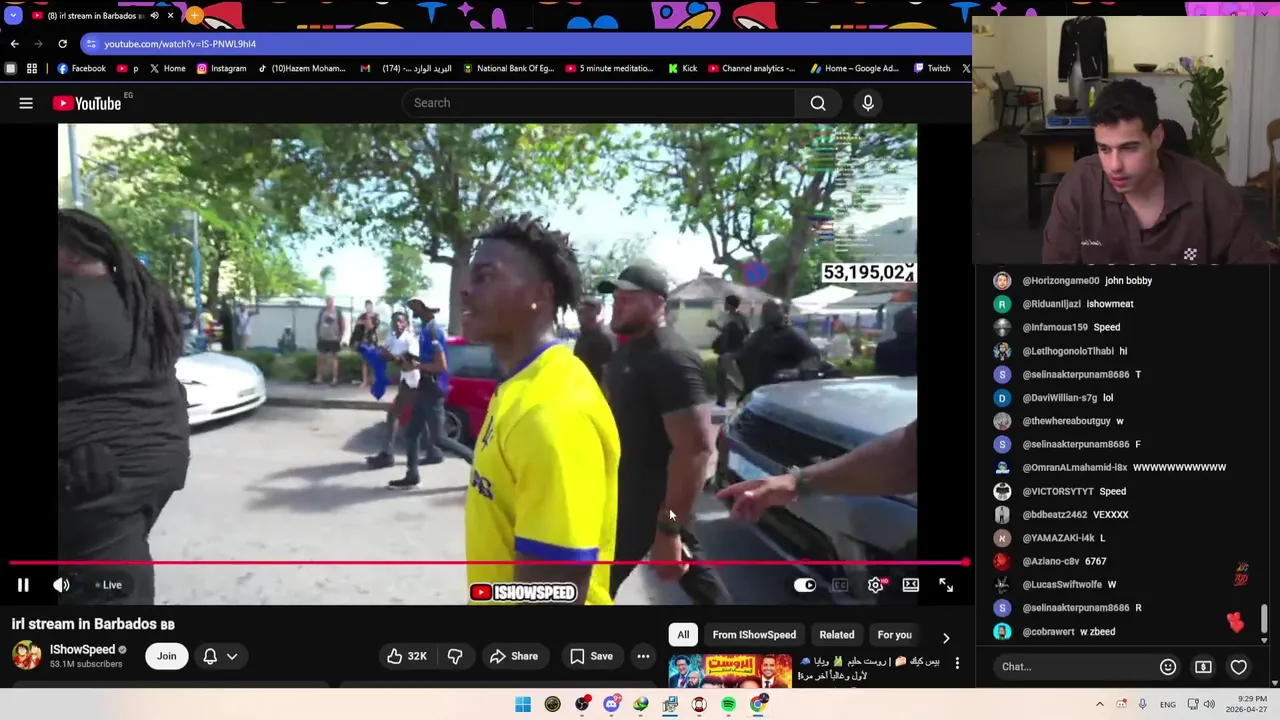1280x720 pixels.
Task: Open the Instagram bookmark
Action: (x=221, y=69)
